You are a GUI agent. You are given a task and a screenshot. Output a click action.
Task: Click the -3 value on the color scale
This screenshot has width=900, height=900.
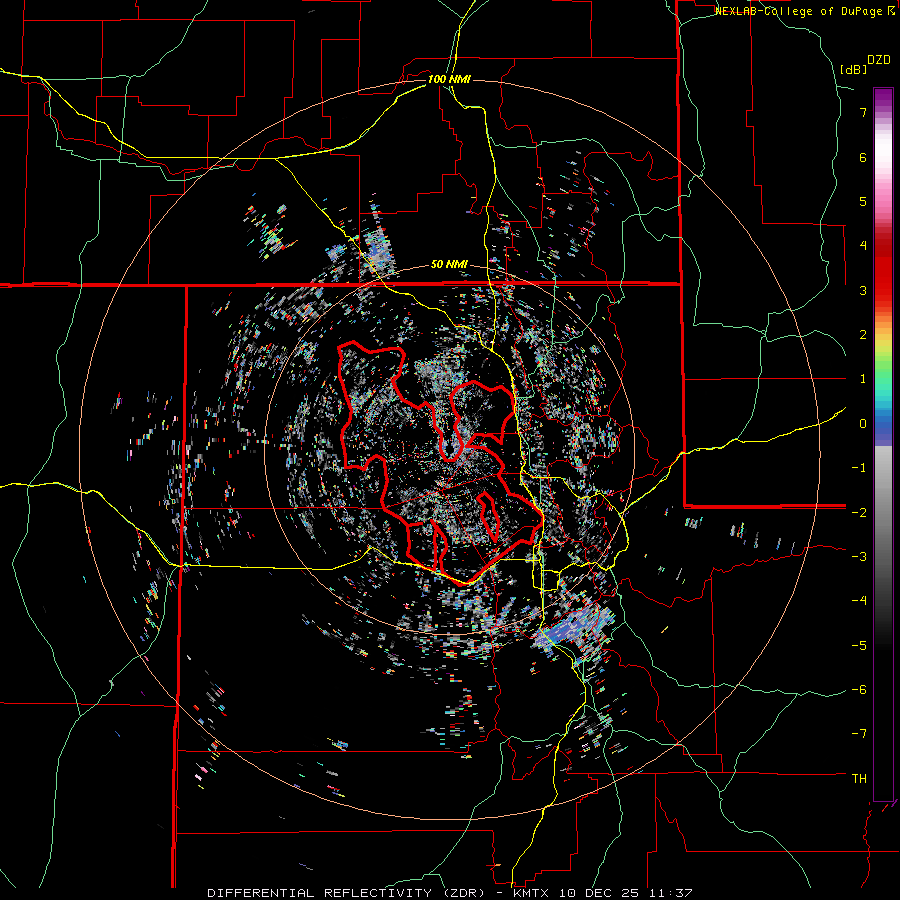859,557
